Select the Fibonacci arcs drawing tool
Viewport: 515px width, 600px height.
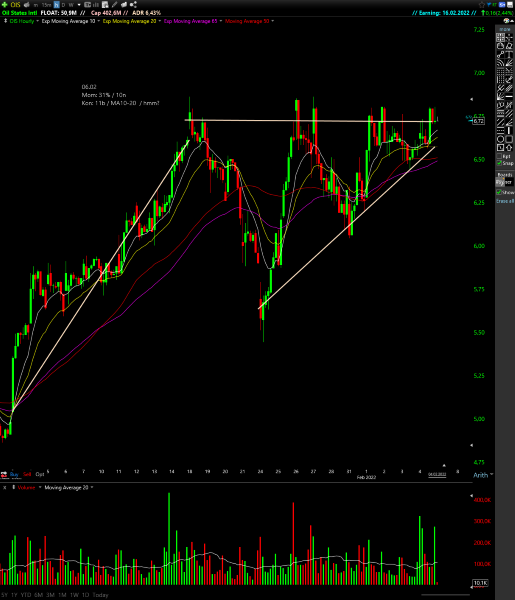click(500, 63)
